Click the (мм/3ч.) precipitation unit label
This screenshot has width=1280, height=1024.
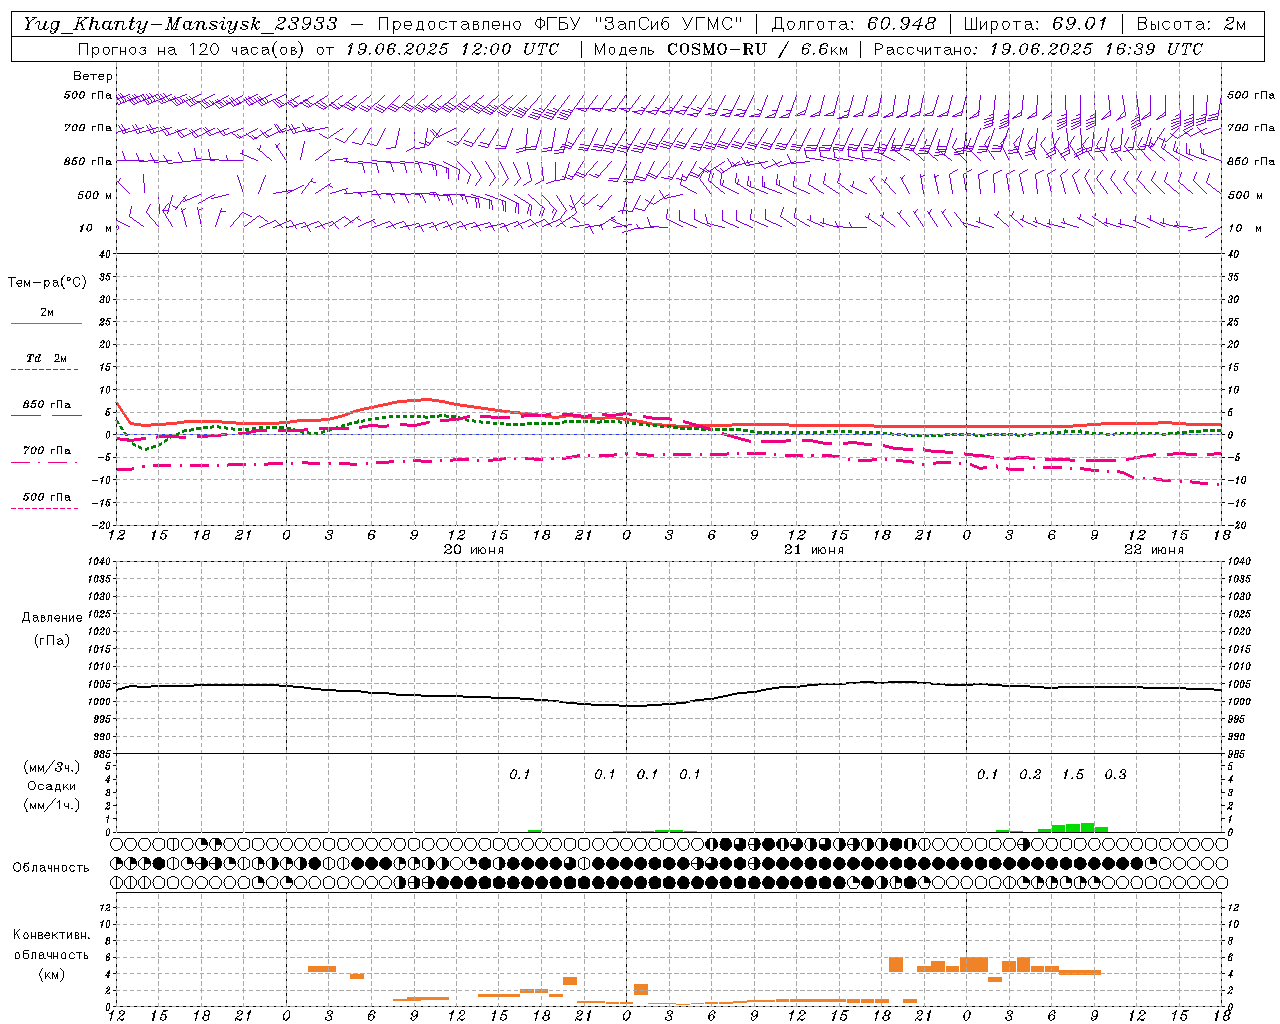click(52, 767)
